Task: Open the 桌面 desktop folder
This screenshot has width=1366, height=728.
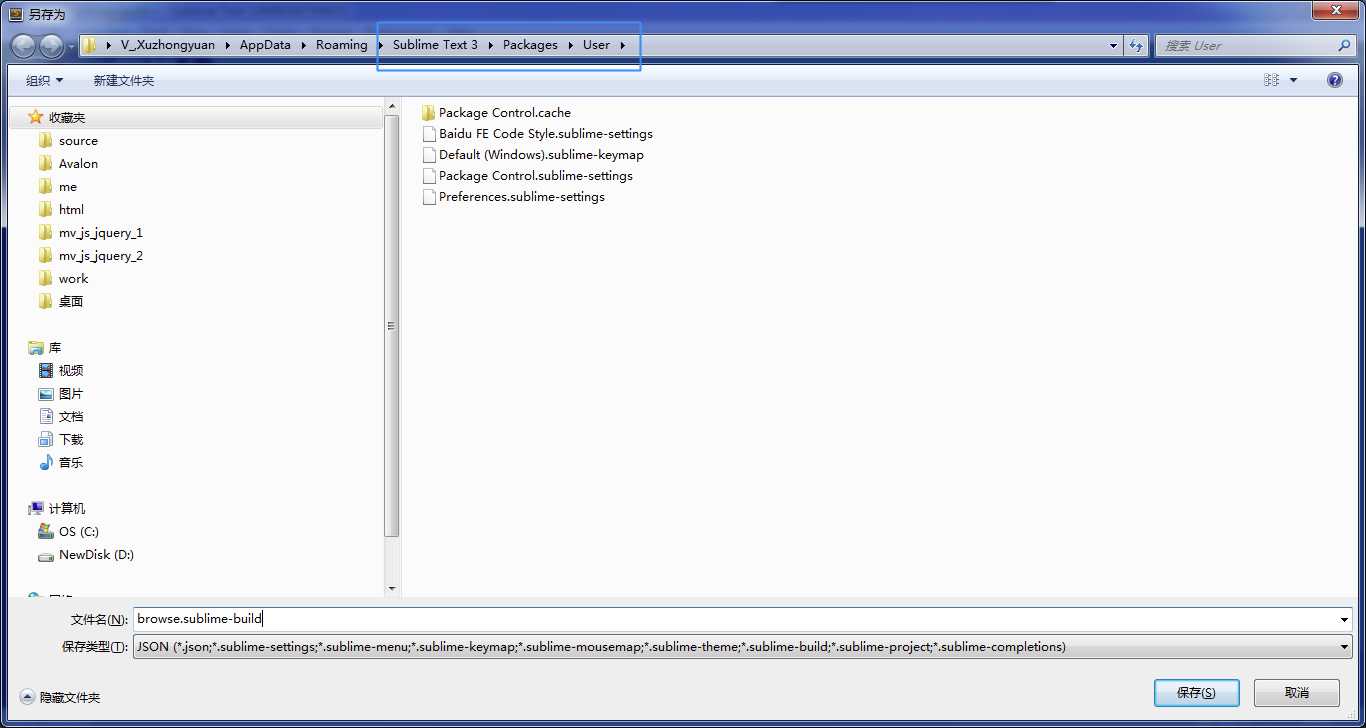Action: [70, 301]
